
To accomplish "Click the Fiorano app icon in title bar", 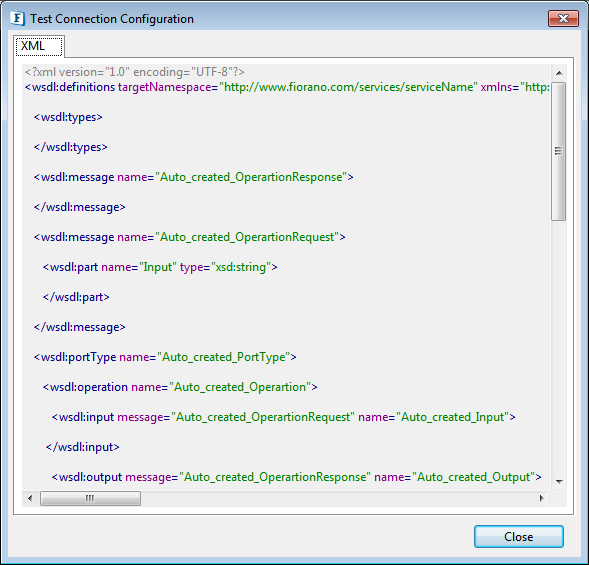I will point(17,18).
